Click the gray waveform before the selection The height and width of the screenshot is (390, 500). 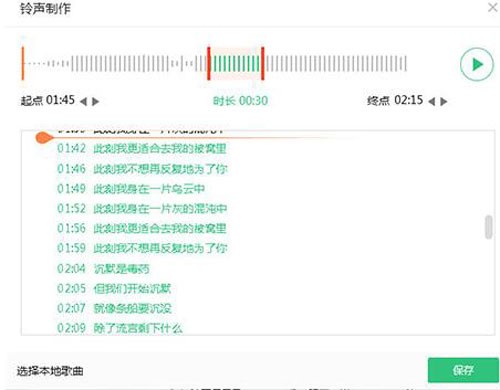pos(116,63)
